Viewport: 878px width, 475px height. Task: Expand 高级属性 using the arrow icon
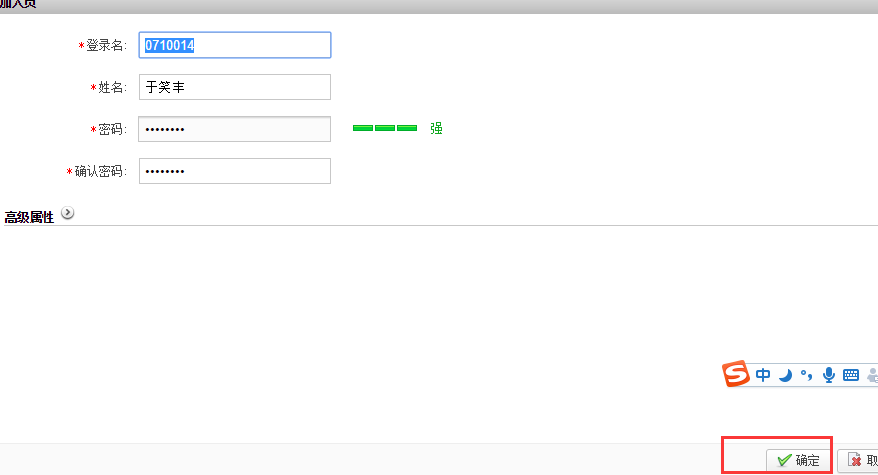click(x=67, y=213)
